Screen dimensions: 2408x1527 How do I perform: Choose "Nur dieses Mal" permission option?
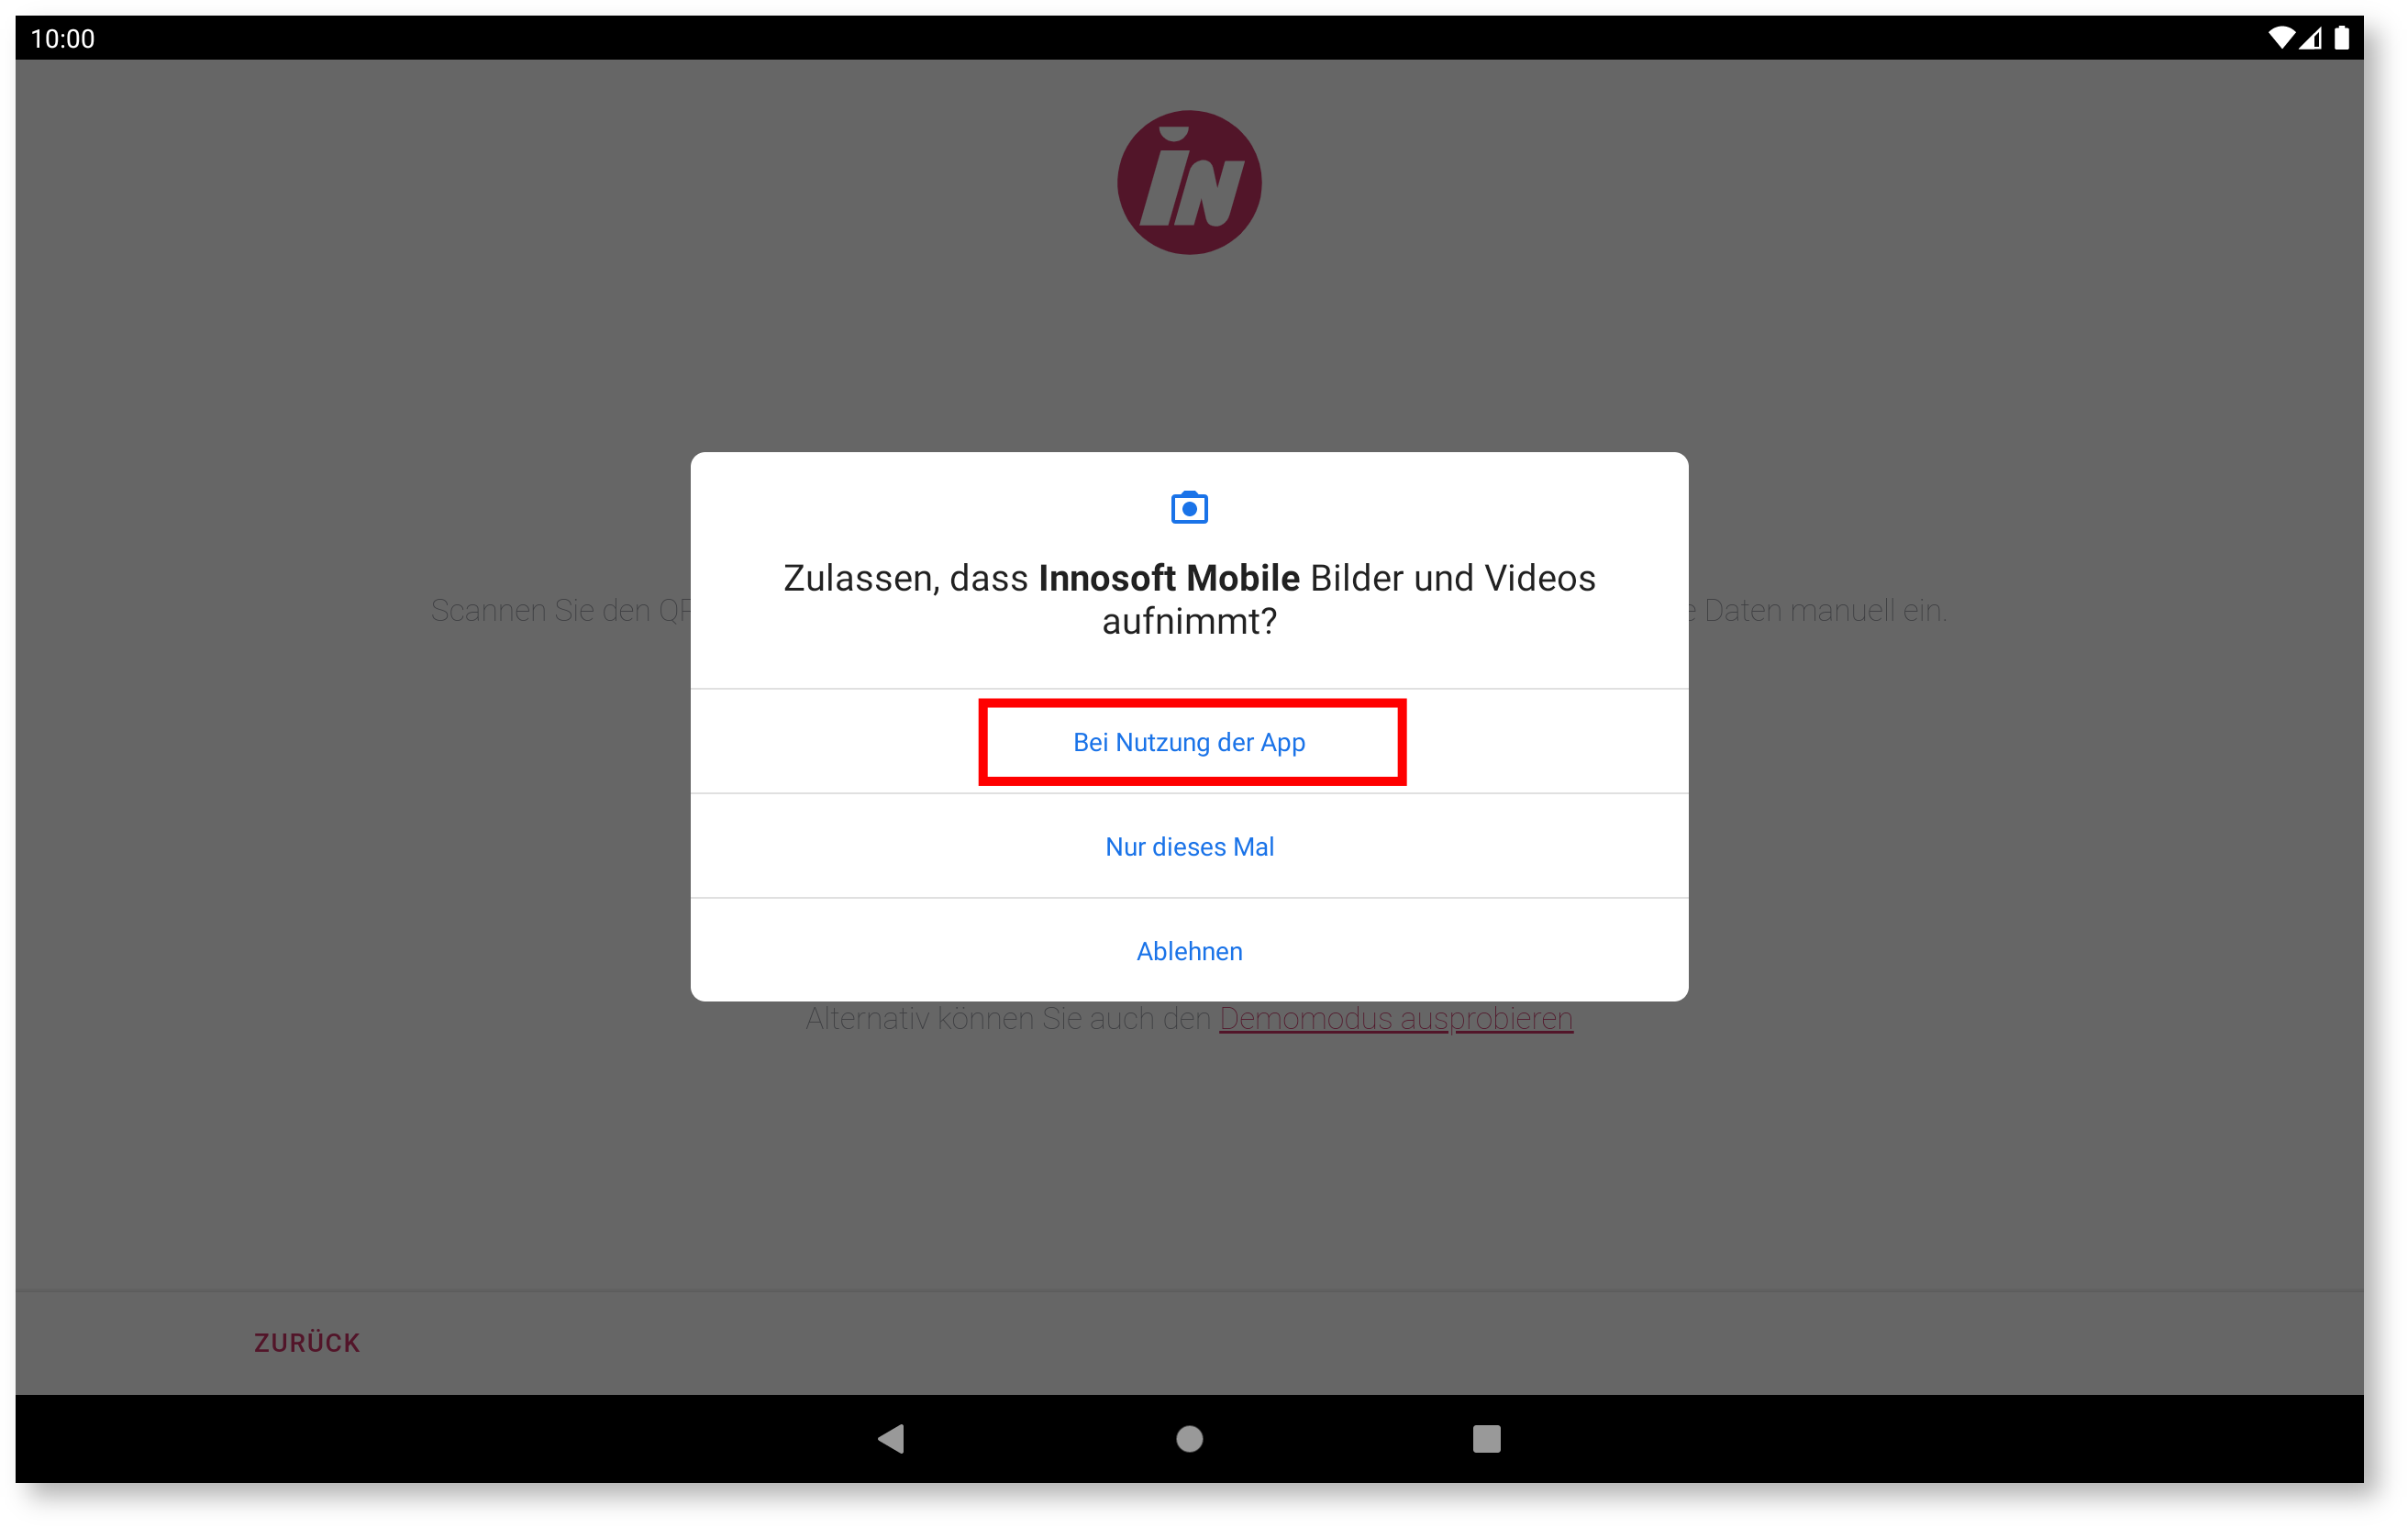[1189, 846]
